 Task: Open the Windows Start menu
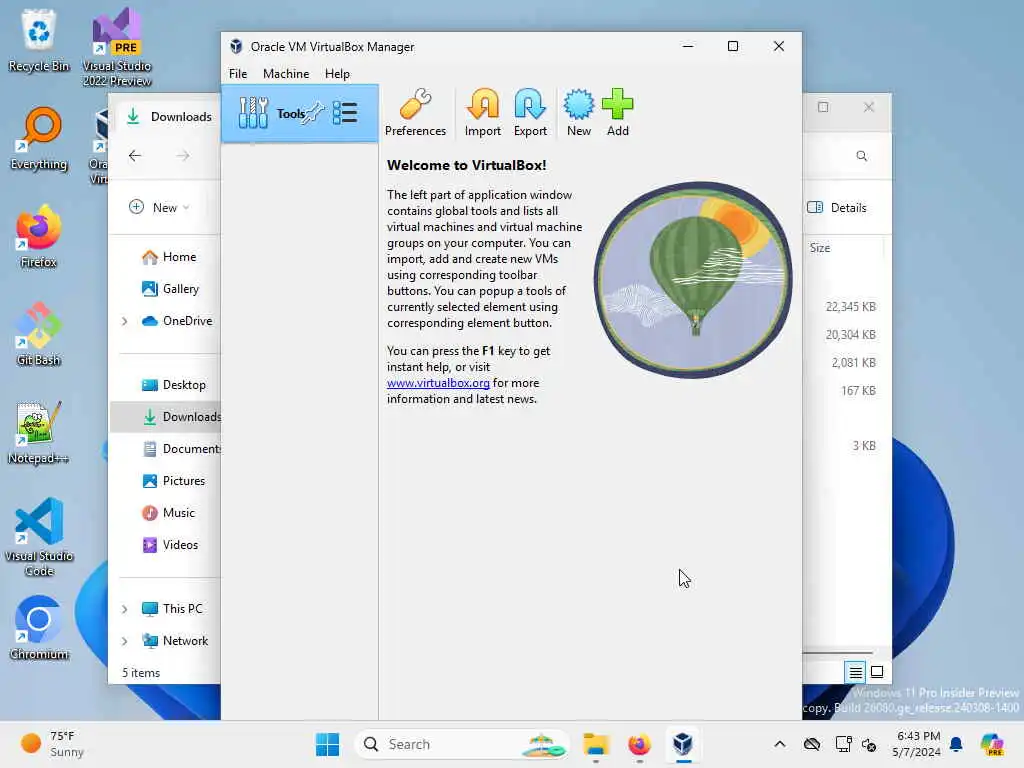coord(327,744)
